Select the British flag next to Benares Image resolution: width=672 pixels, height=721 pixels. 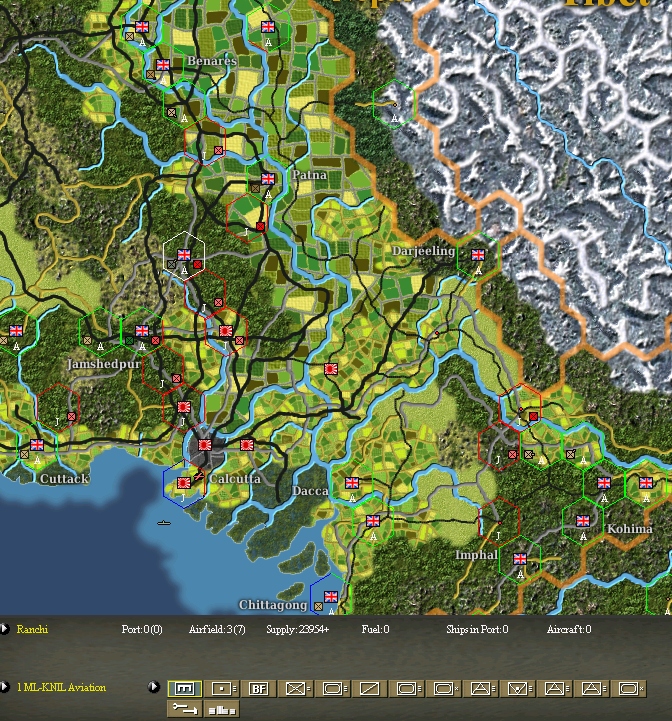coord(163,64)
